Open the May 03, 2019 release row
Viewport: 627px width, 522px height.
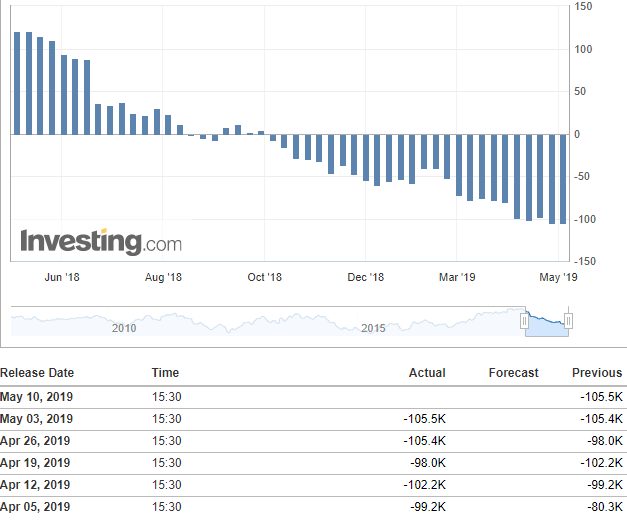pyautogui.click(x=37, y=419)
